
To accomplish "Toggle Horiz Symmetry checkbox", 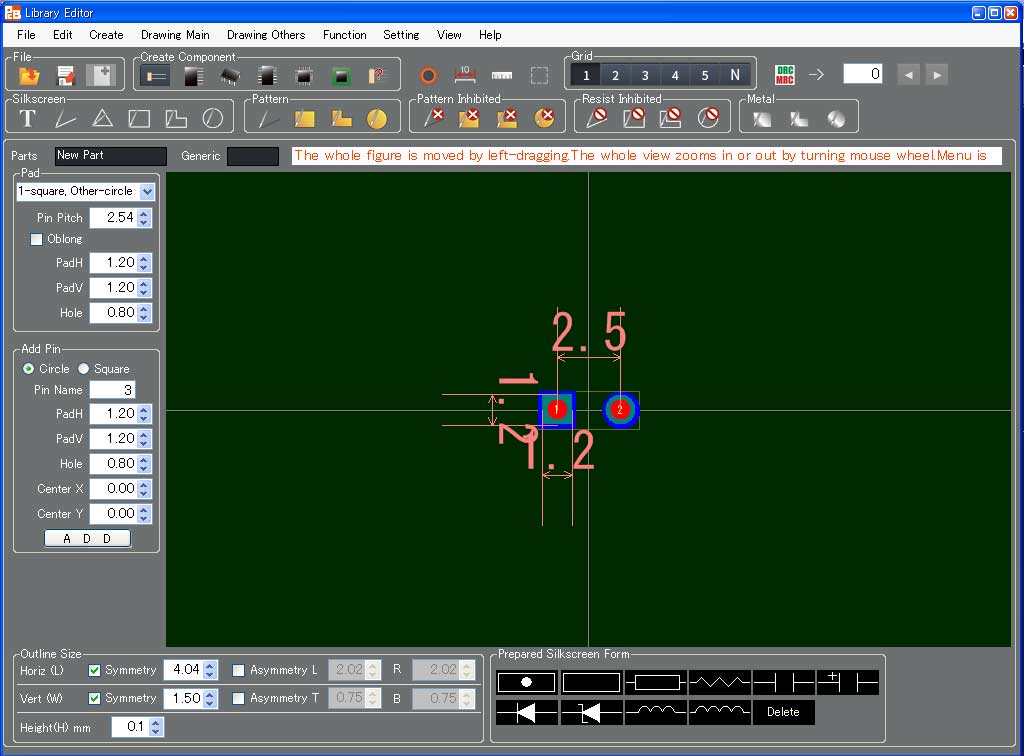I will click(94, 670).
